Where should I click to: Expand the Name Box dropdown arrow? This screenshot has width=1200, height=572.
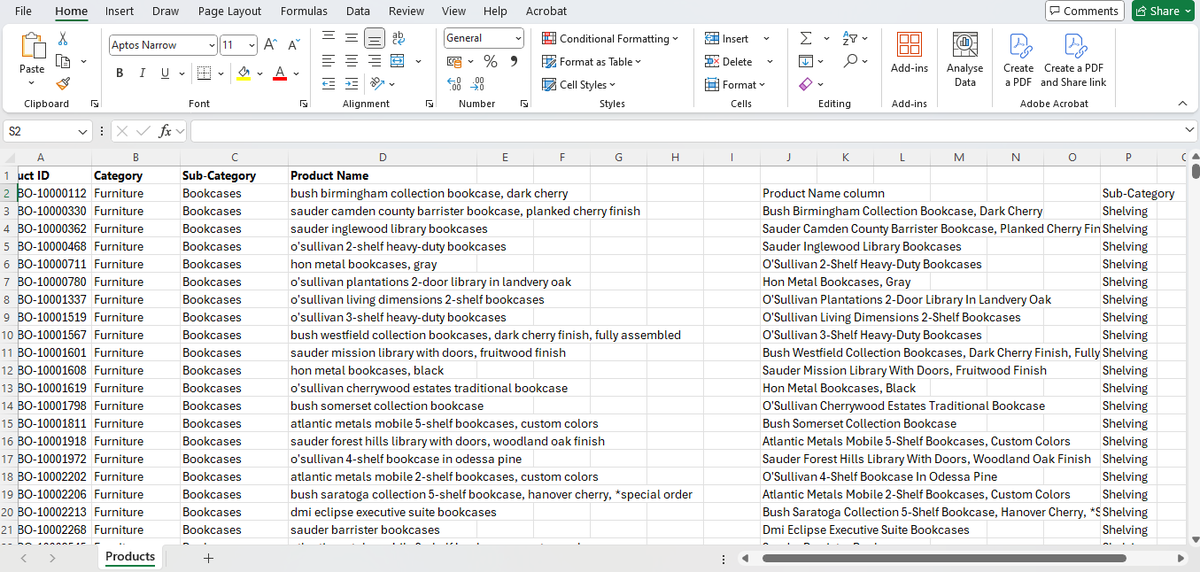point(84,131)
